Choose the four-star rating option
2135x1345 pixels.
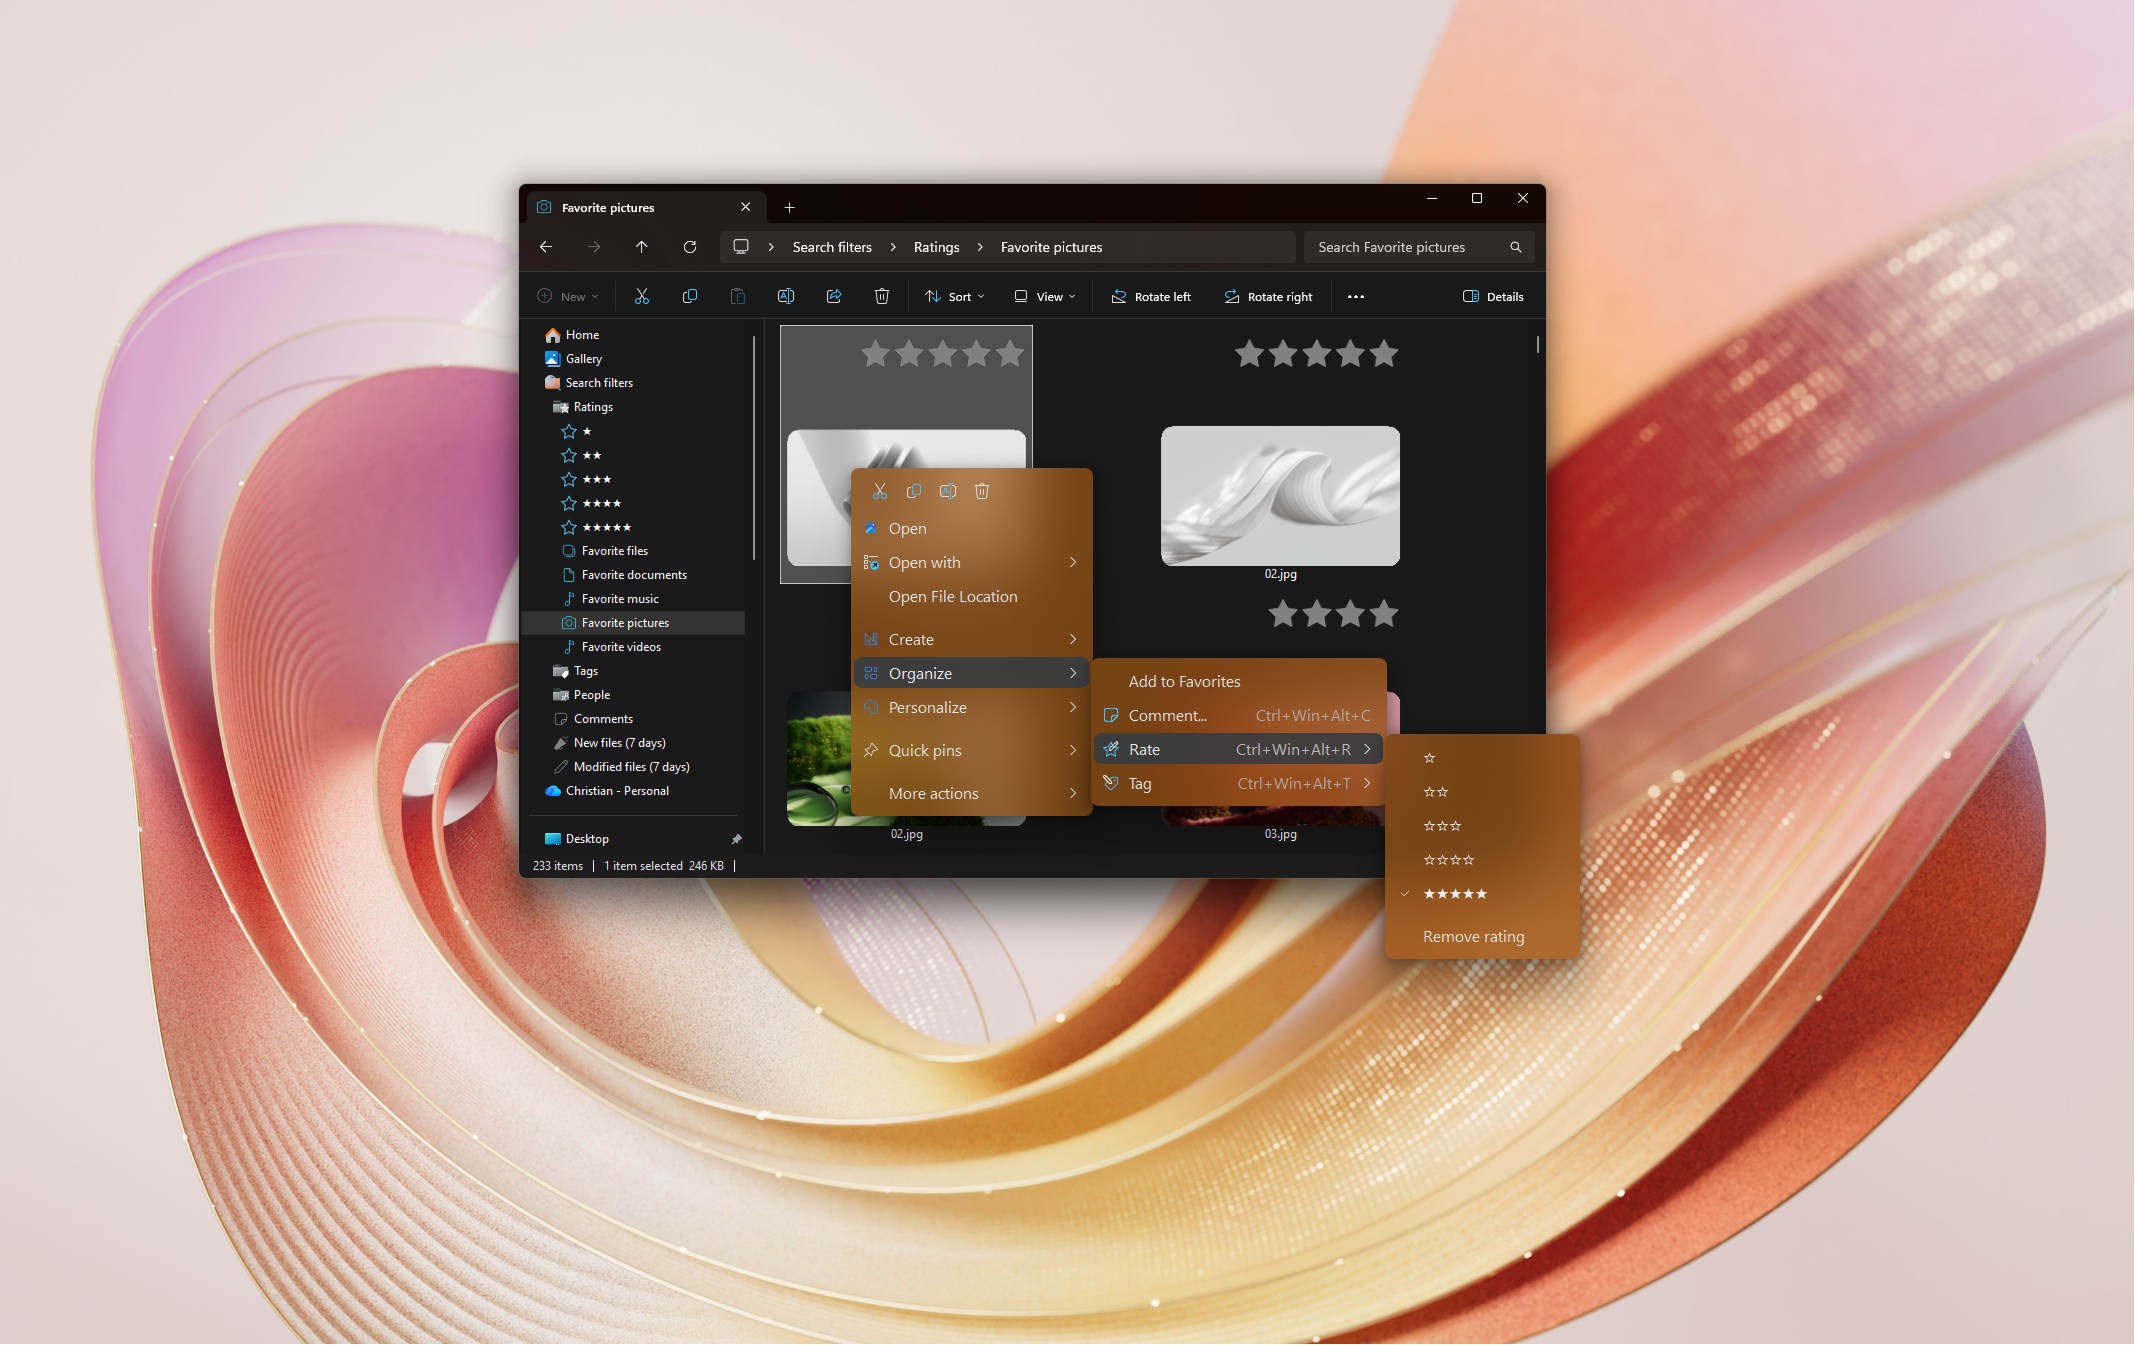click(x=1483, y=860)
